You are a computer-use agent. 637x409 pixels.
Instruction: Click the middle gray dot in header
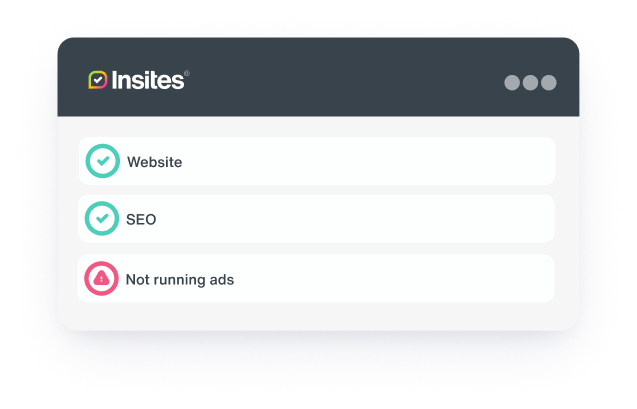[530, 82]
